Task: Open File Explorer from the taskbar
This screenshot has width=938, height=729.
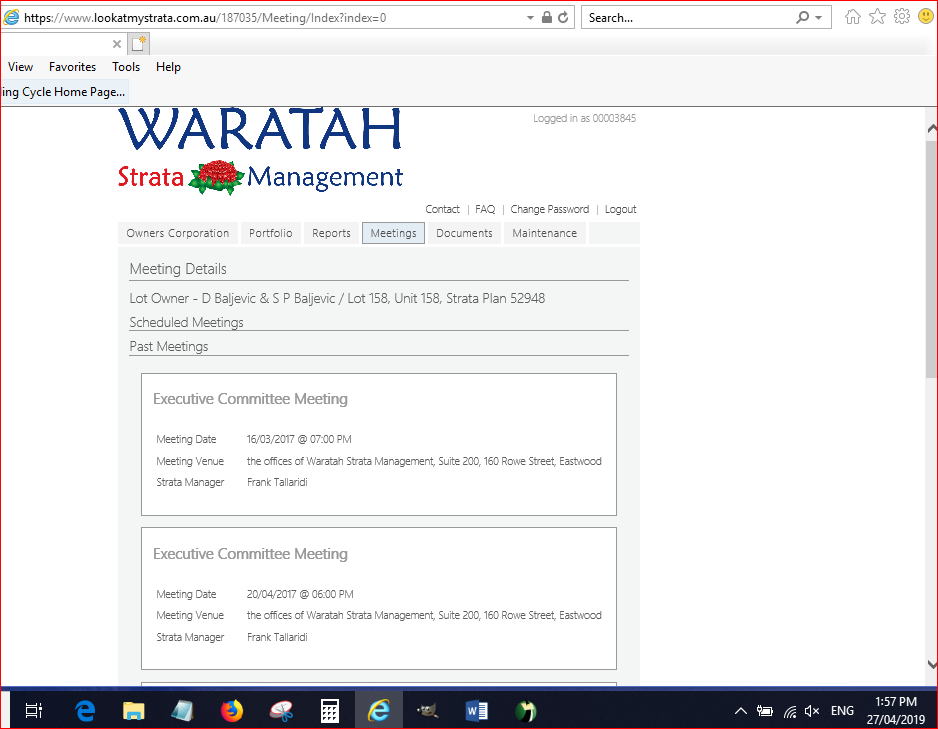Action: (x=133, y=710)
